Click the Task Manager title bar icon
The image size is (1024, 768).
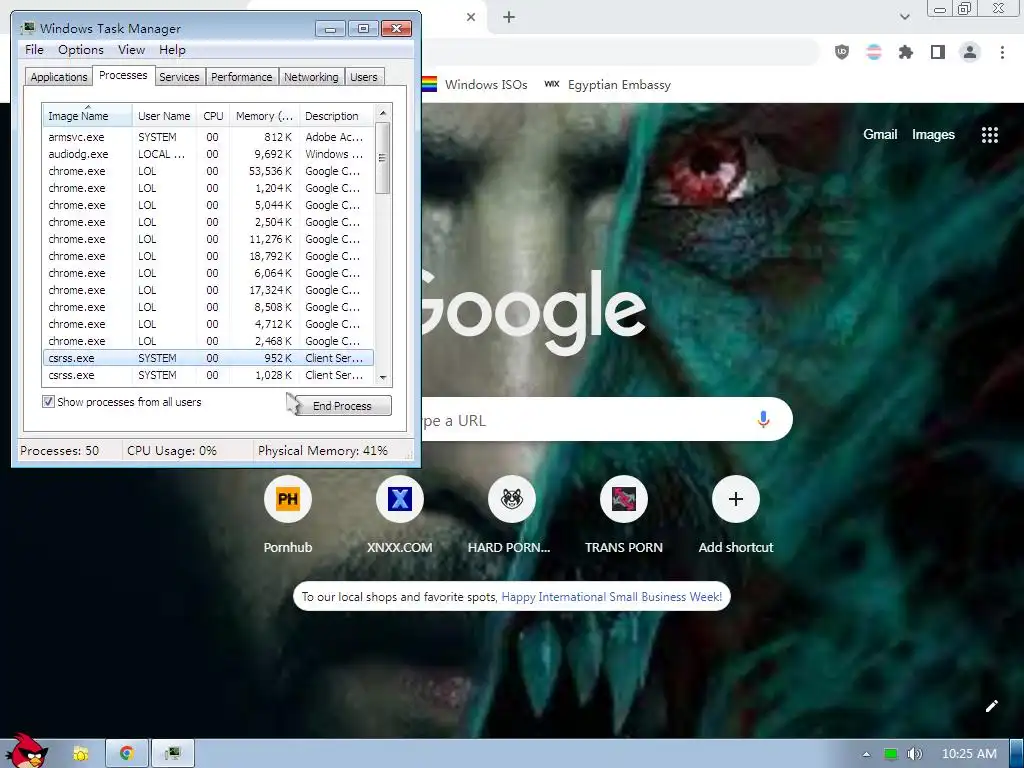tap(27, 28)
